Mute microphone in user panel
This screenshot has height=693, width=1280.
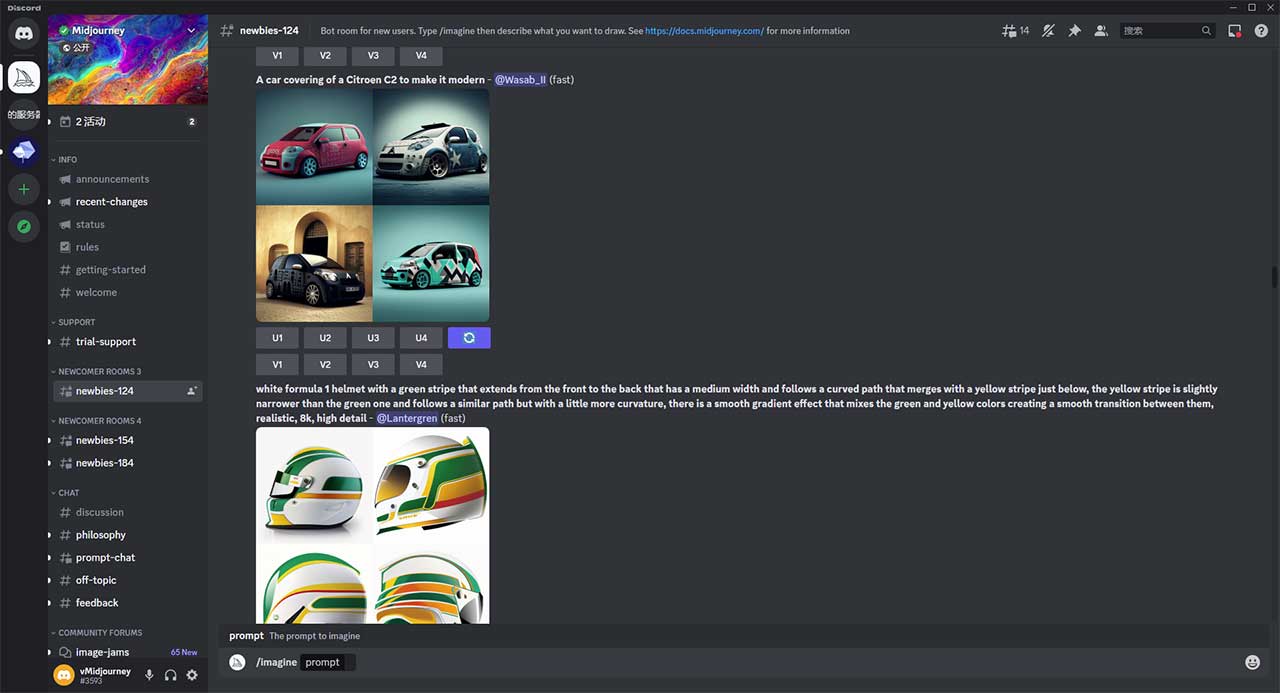149,675
